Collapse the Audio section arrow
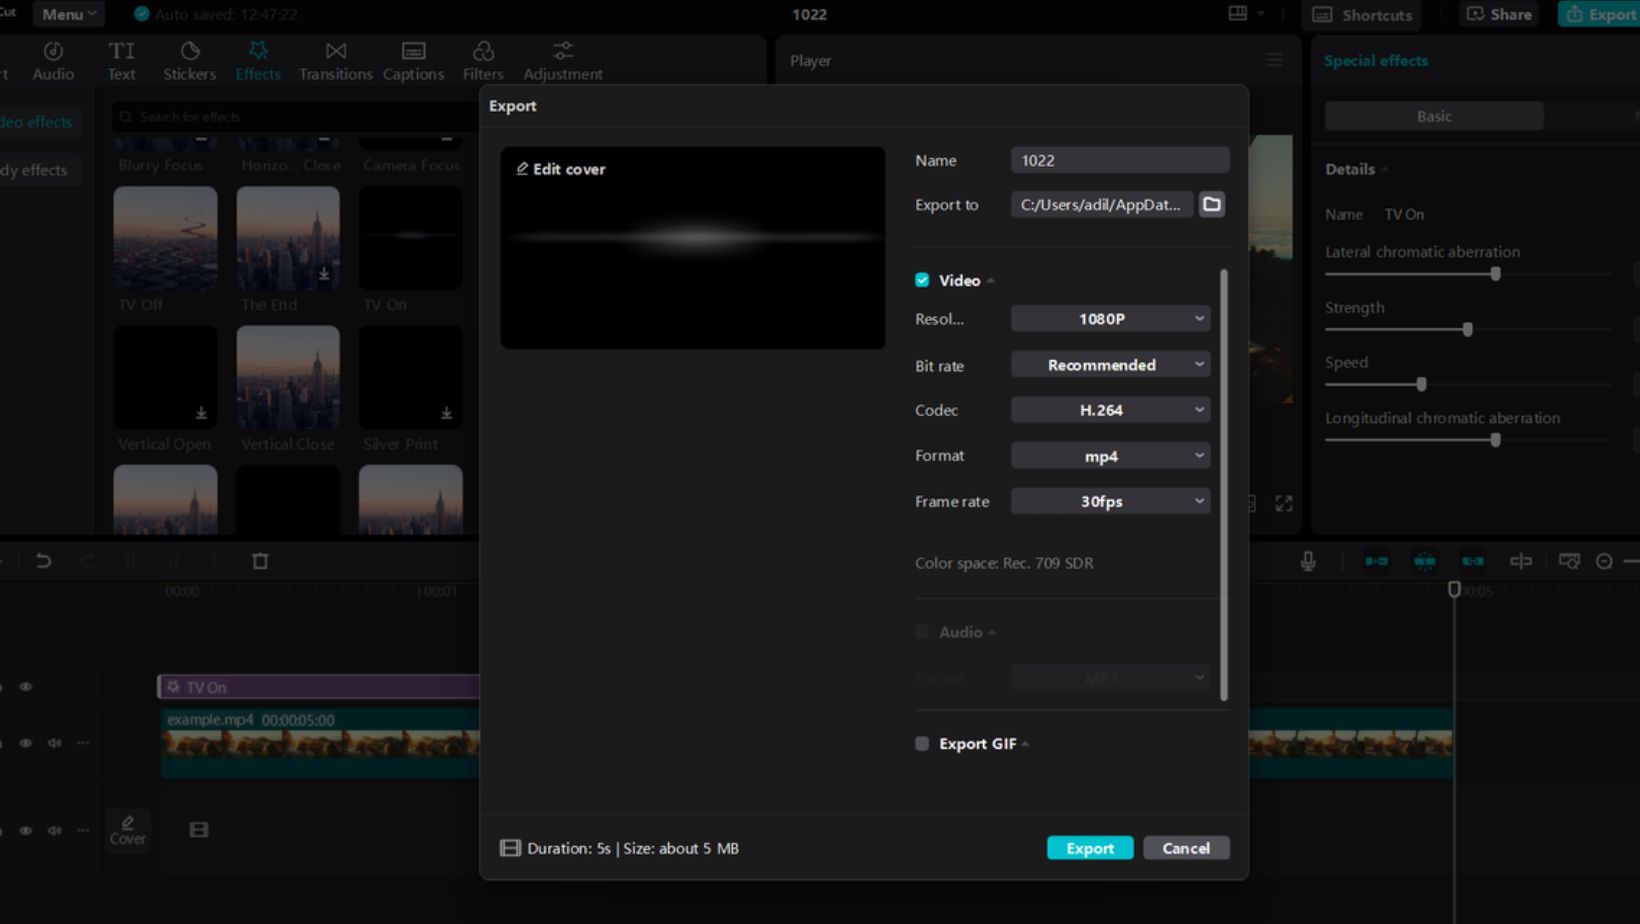The image size is (1640, 924). pyautogui.click(x=992, y=633)
